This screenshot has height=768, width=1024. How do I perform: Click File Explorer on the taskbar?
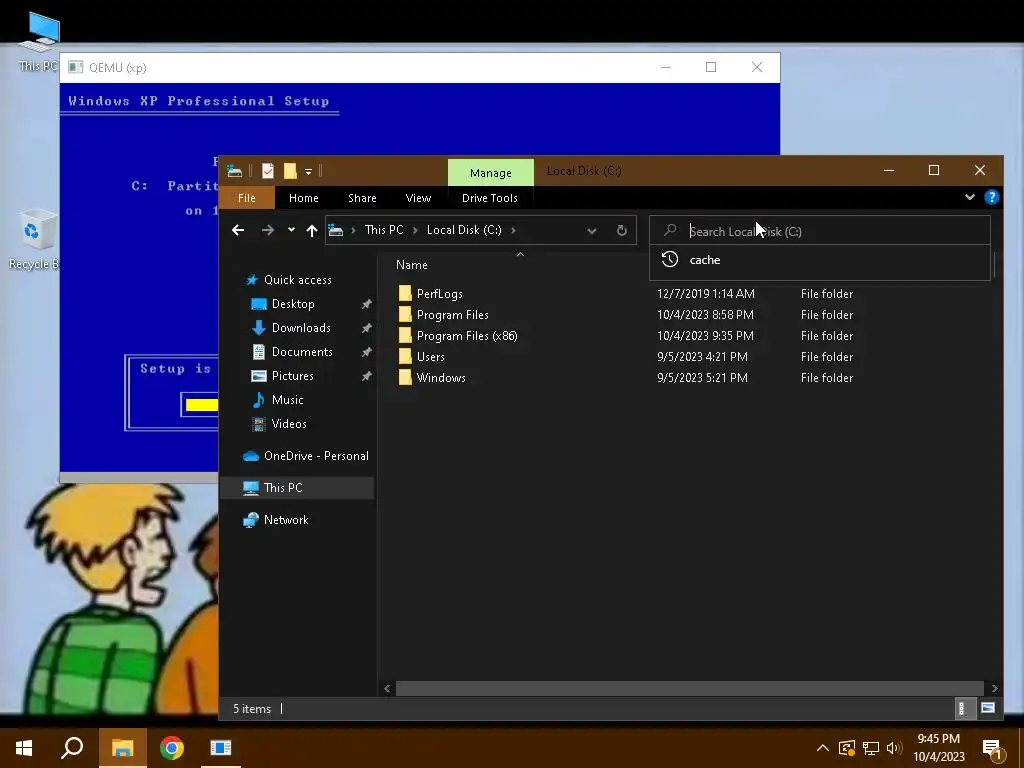123,748
